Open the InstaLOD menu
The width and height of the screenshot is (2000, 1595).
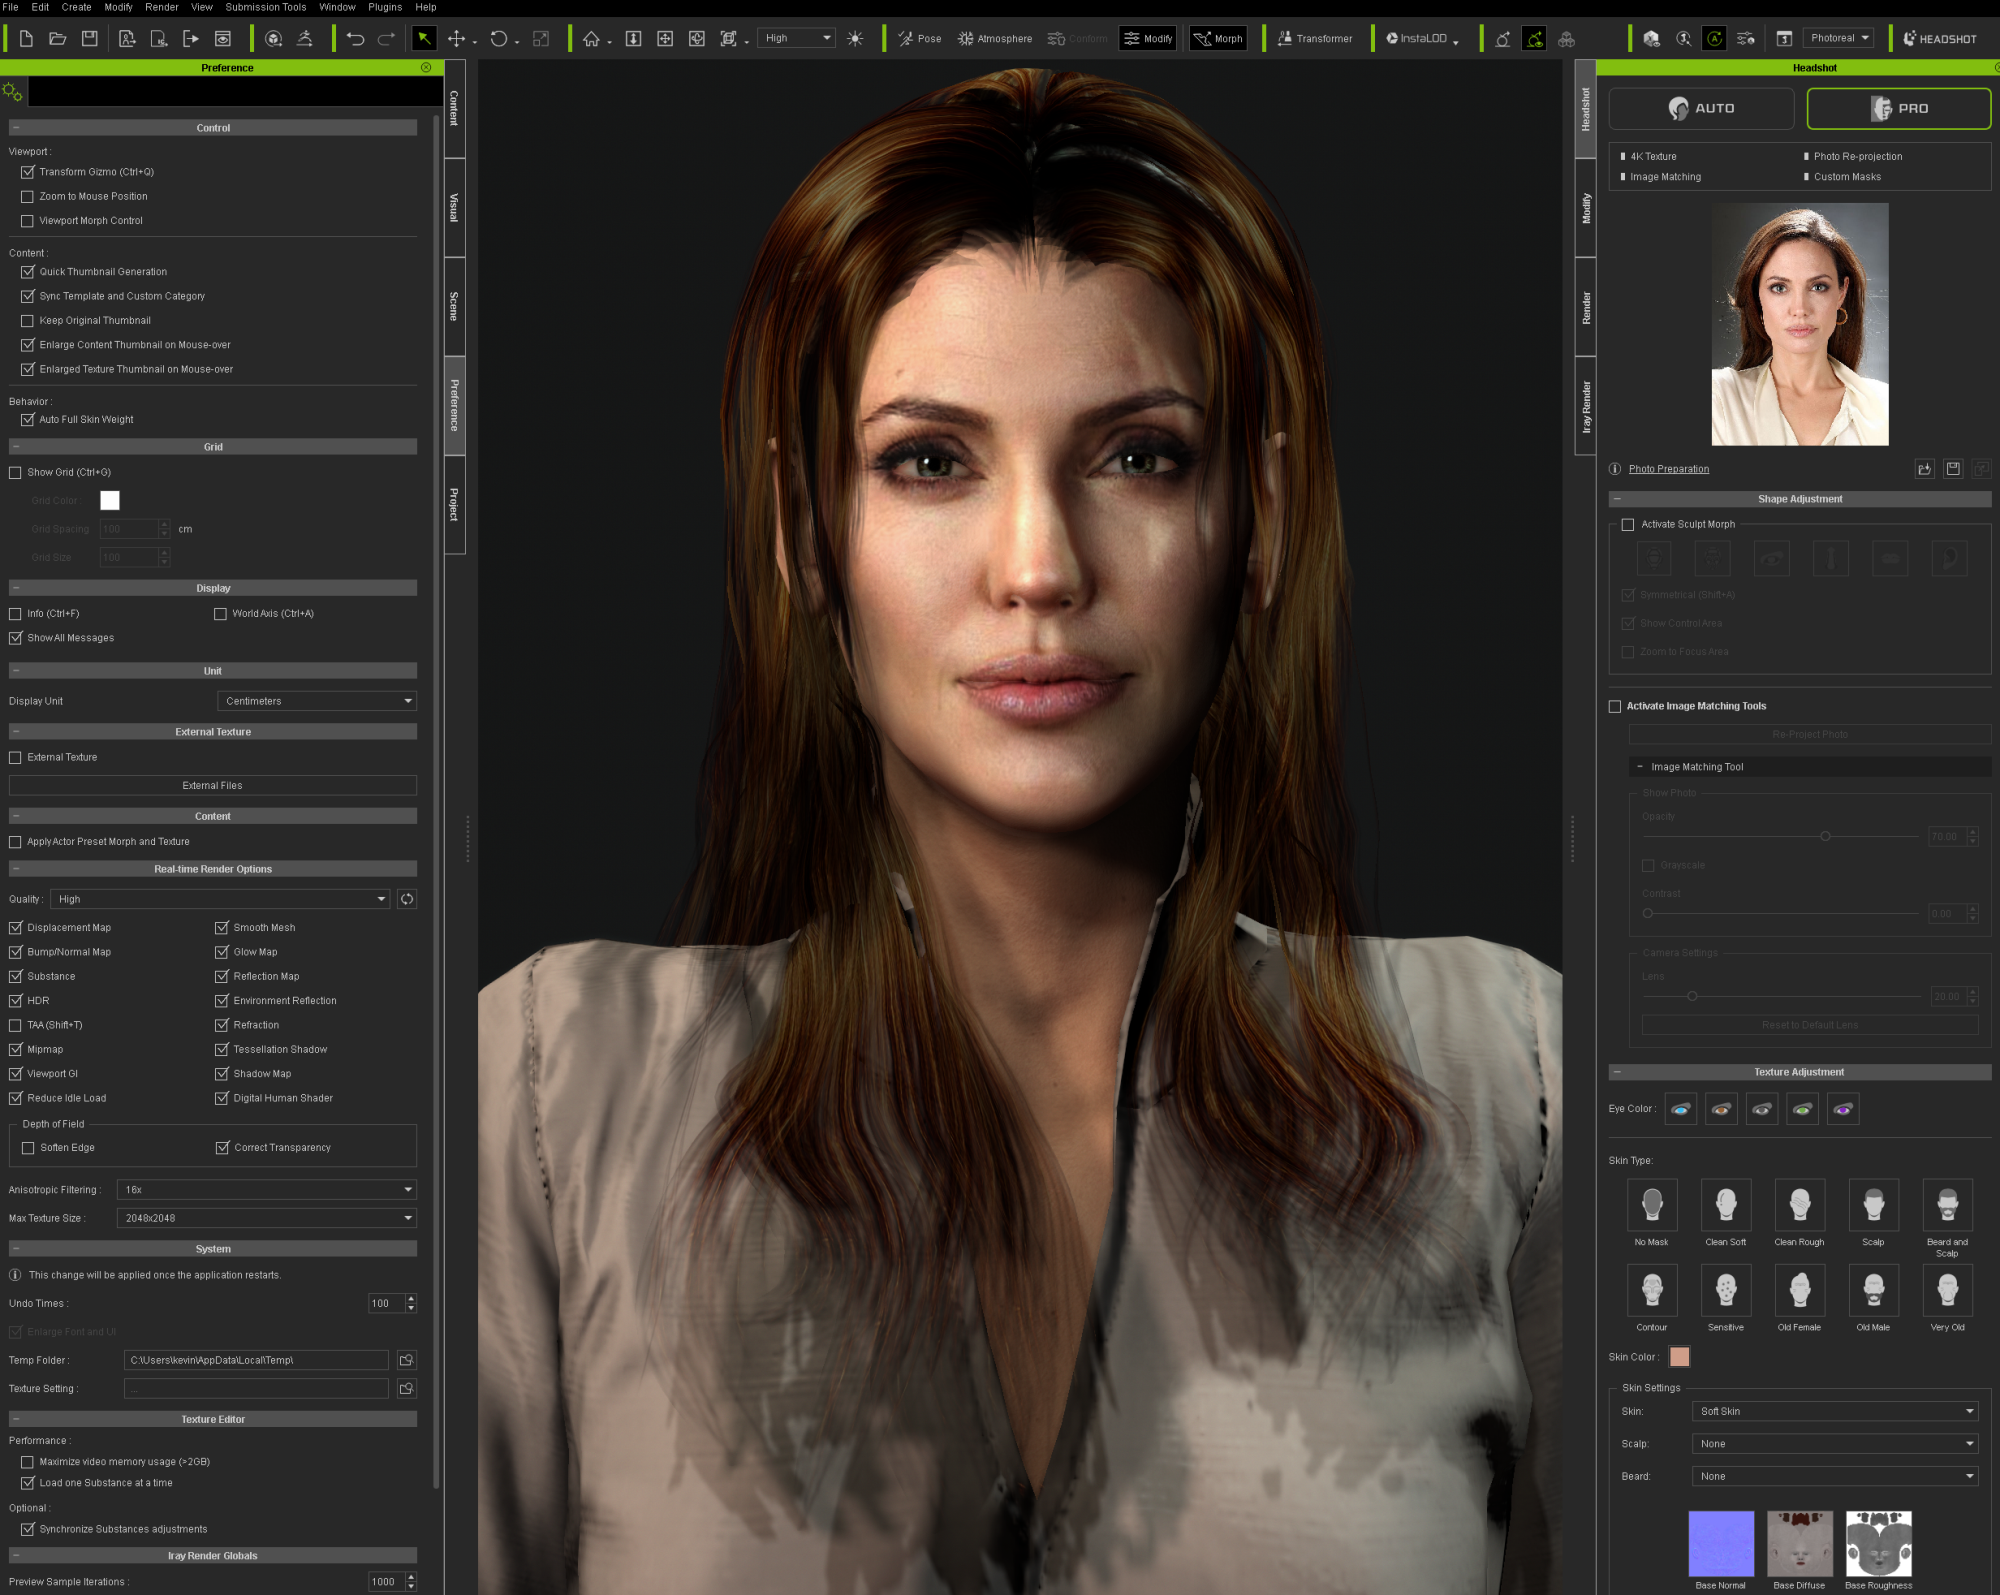pyautogui.click(x=1422, y=38)
